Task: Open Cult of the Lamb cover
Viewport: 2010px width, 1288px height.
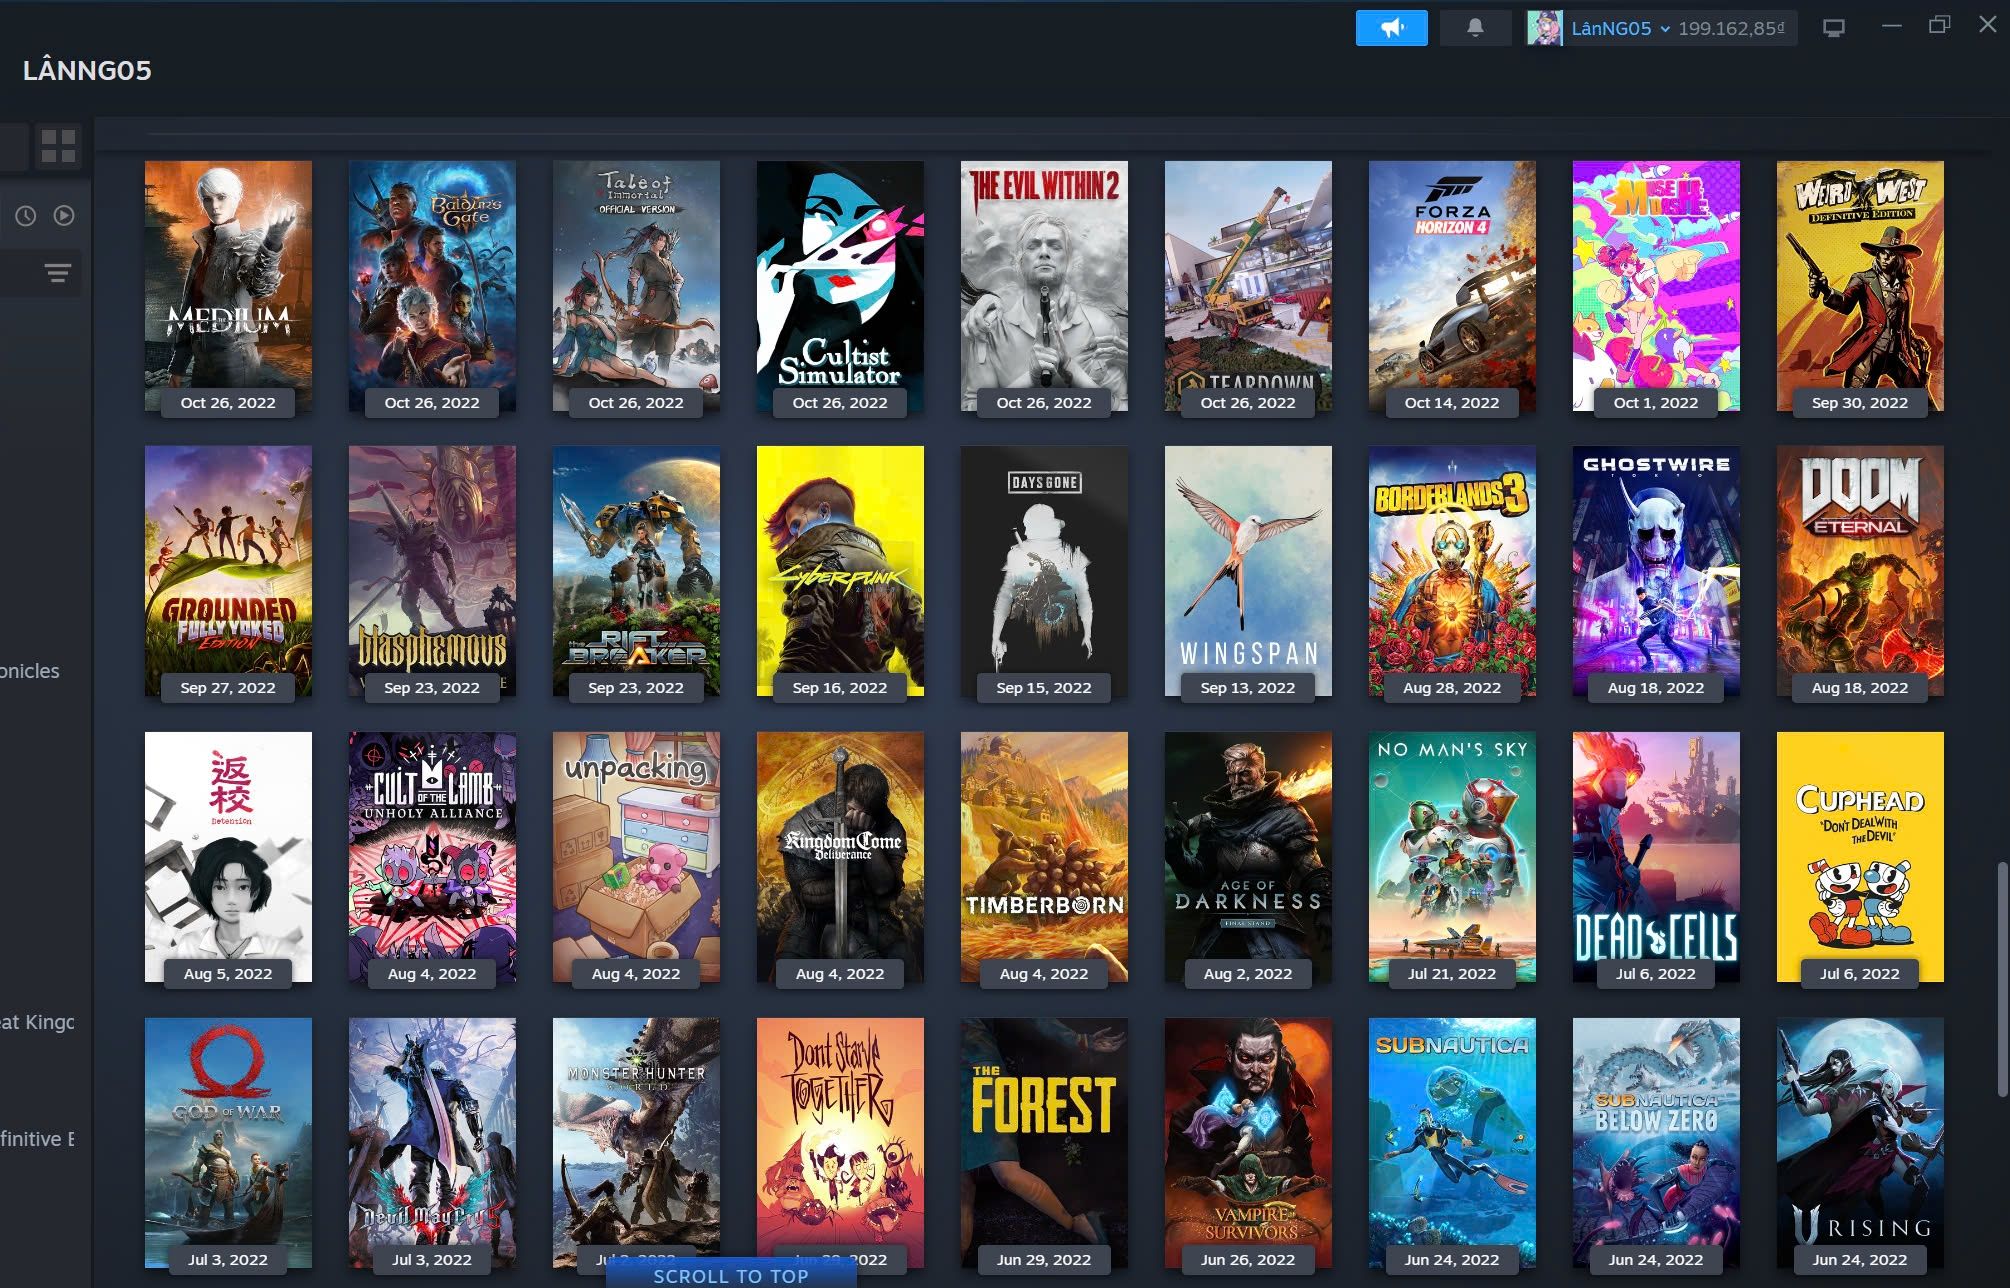Action: pyautogui.click(x=432, y=857)
